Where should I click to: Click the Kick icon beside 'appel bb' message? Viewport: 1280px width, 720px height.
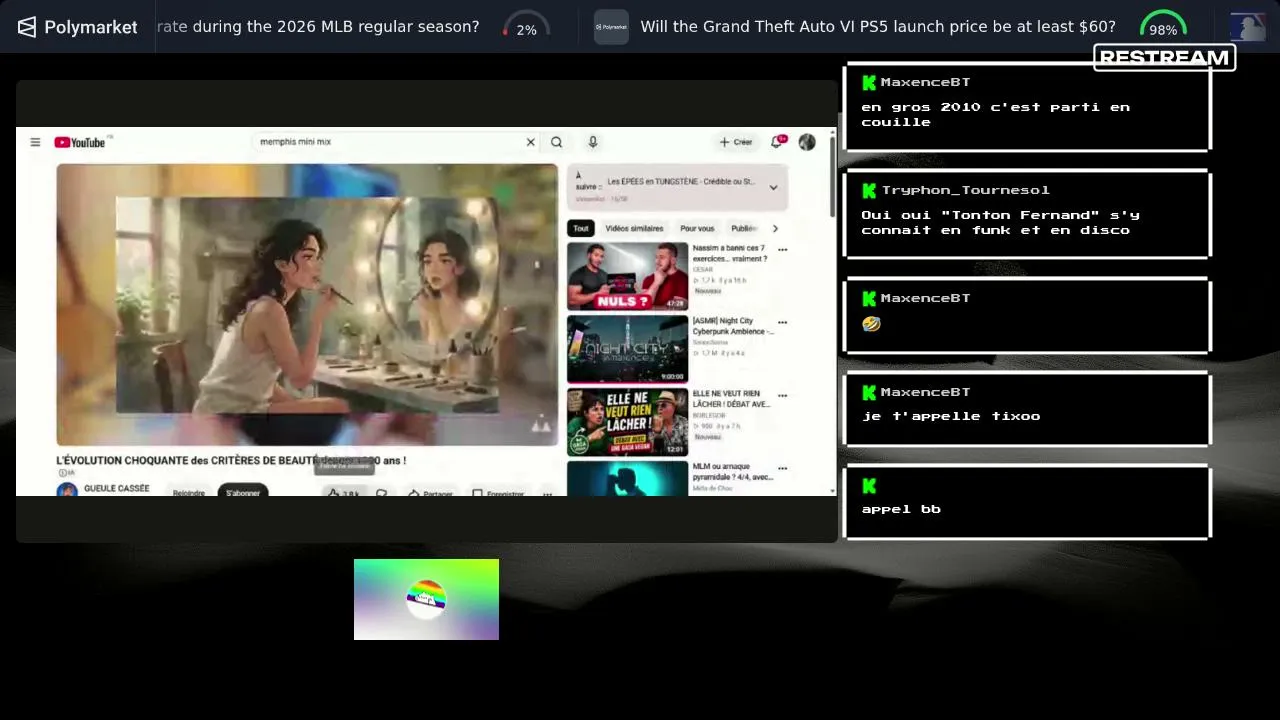(x=869, y=486)
